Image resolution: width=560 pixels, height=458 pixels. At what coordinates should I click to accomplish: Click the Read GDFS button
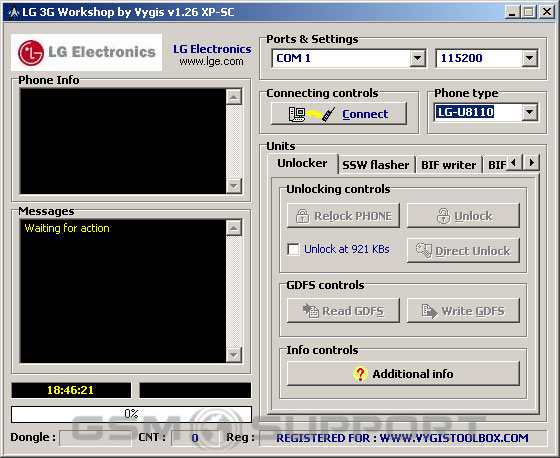pyautogui.click(x=343, y=311)
